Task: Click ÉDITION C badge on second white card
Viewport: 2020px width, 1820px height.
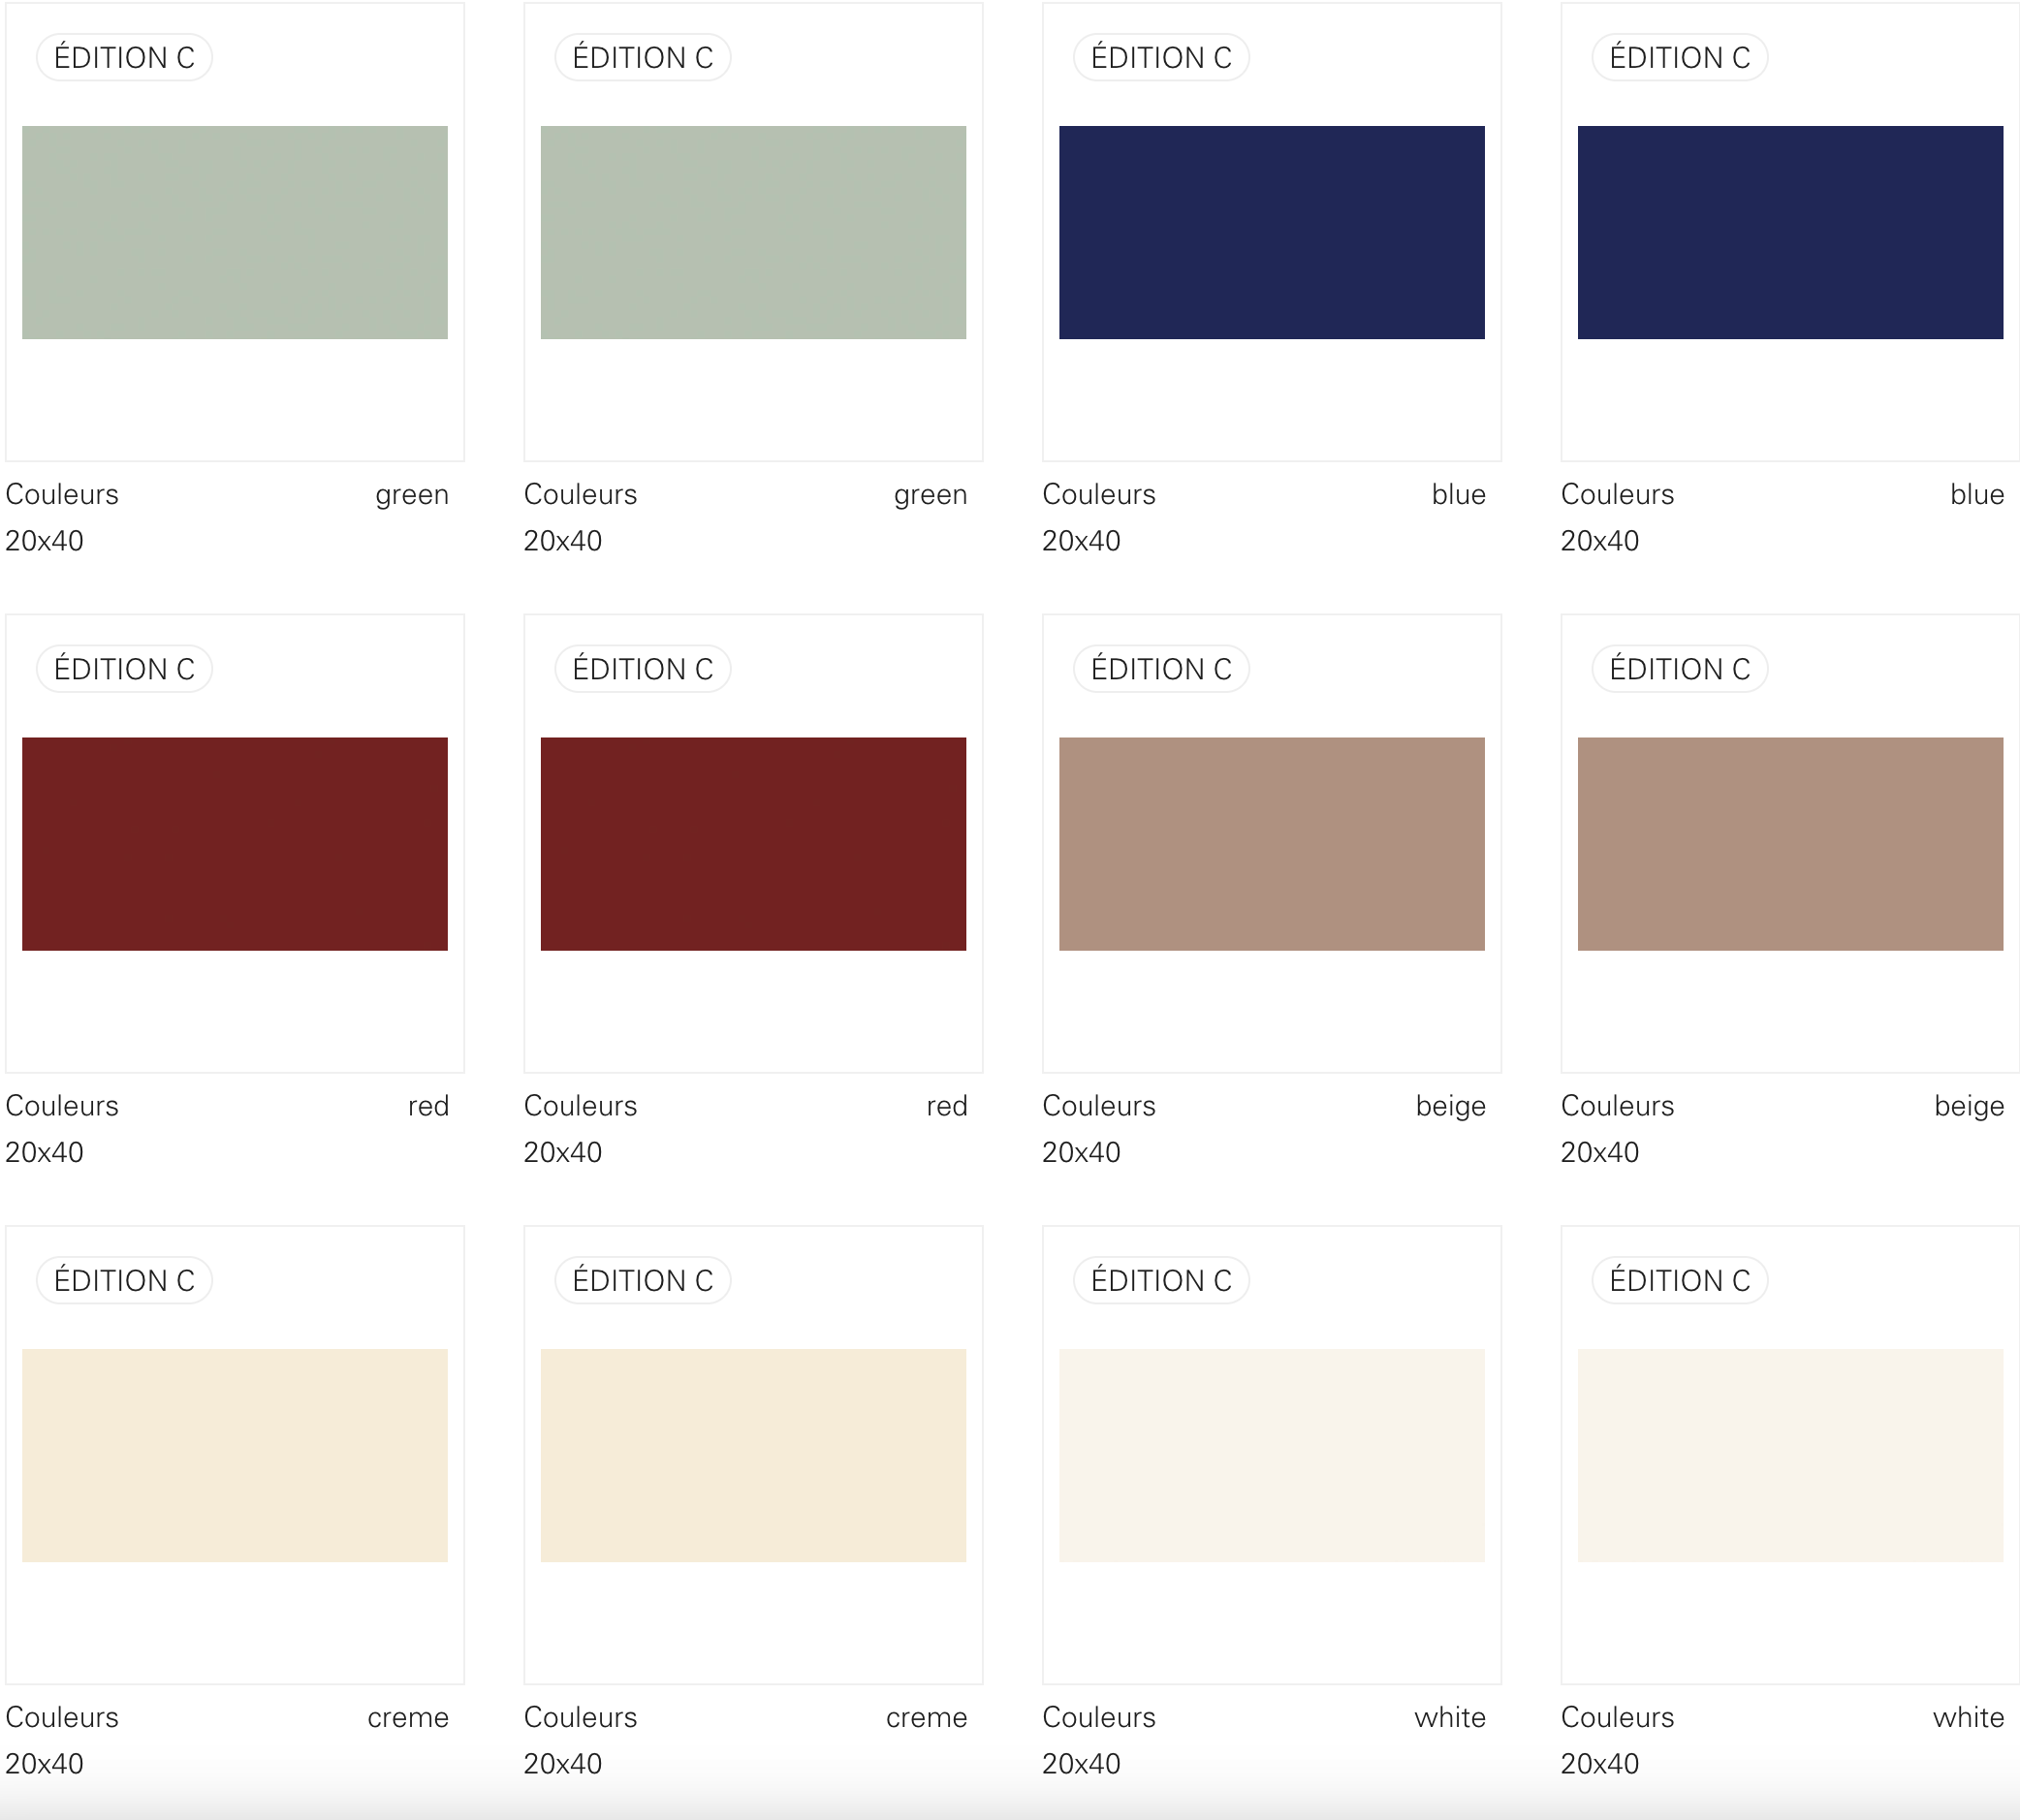Action: [x=1679, y=1281]
